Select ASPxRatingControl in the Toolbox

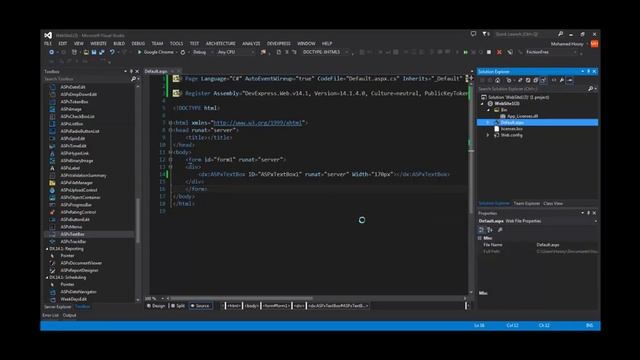pyautogui.click(x=78, y=212)
